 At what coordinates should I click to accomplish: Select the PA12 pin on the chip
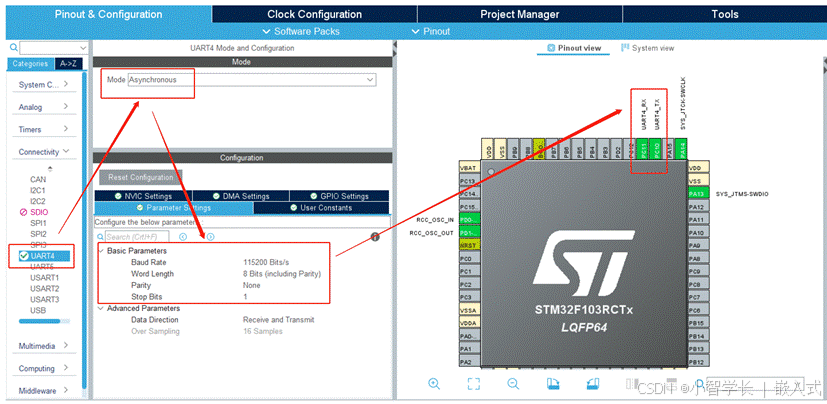click(698, 207)
